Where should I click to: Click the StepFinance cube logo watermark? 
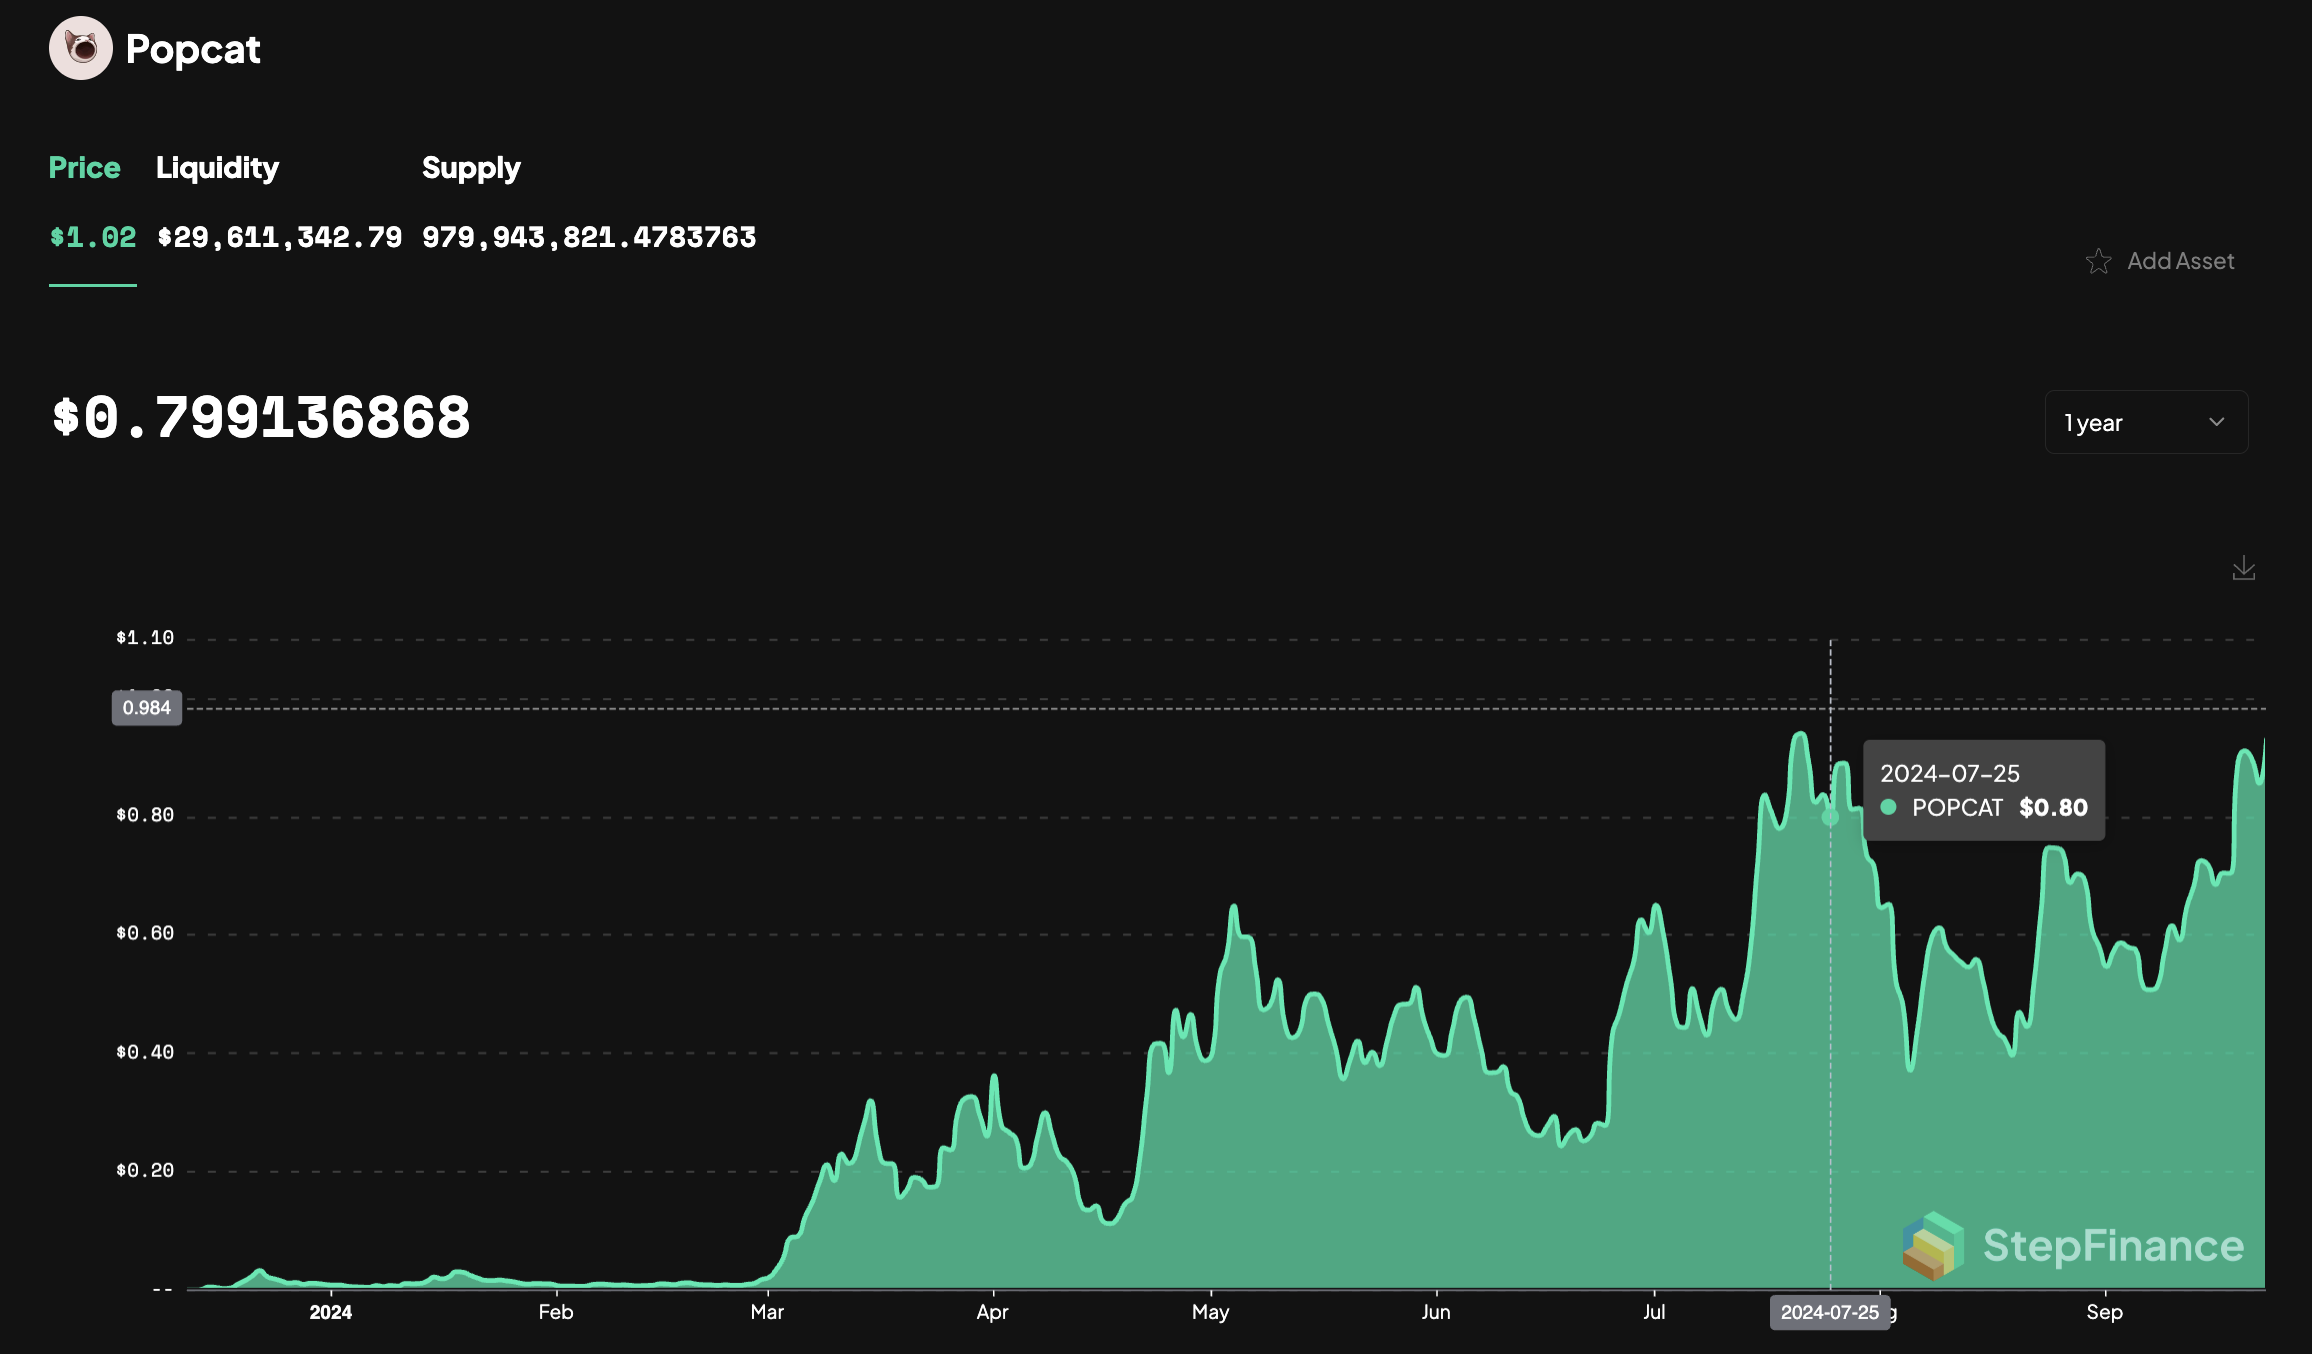coord(1932,1245)
